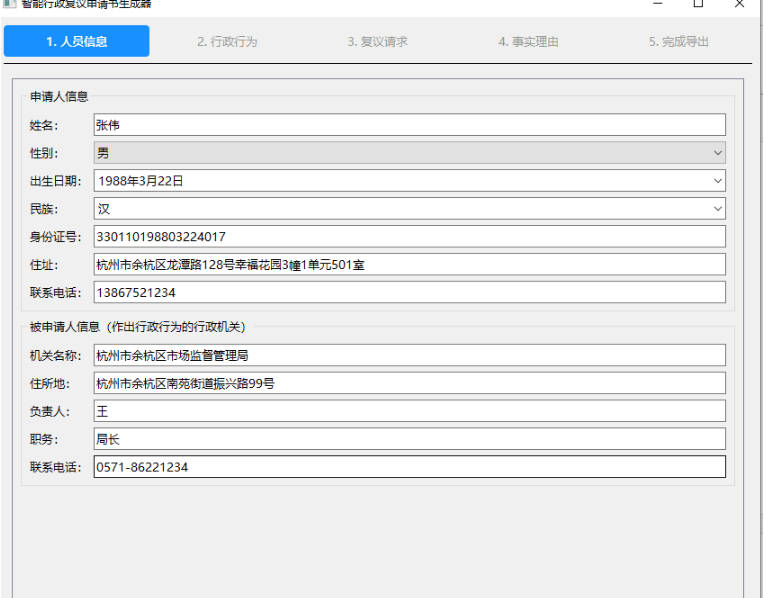764x598 pixels.
Task: Open the 完成导出 tab
Action: point(679,42)
